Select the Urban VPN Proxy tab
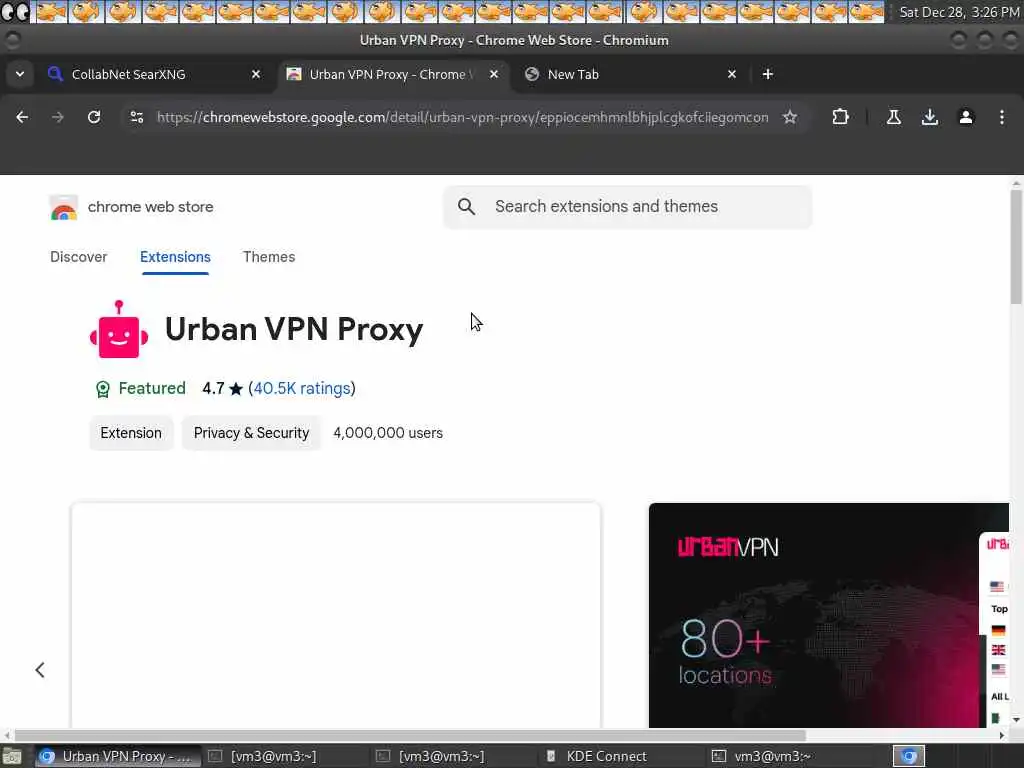Viewport: 1024px width, 768px height. pos(394,74)
